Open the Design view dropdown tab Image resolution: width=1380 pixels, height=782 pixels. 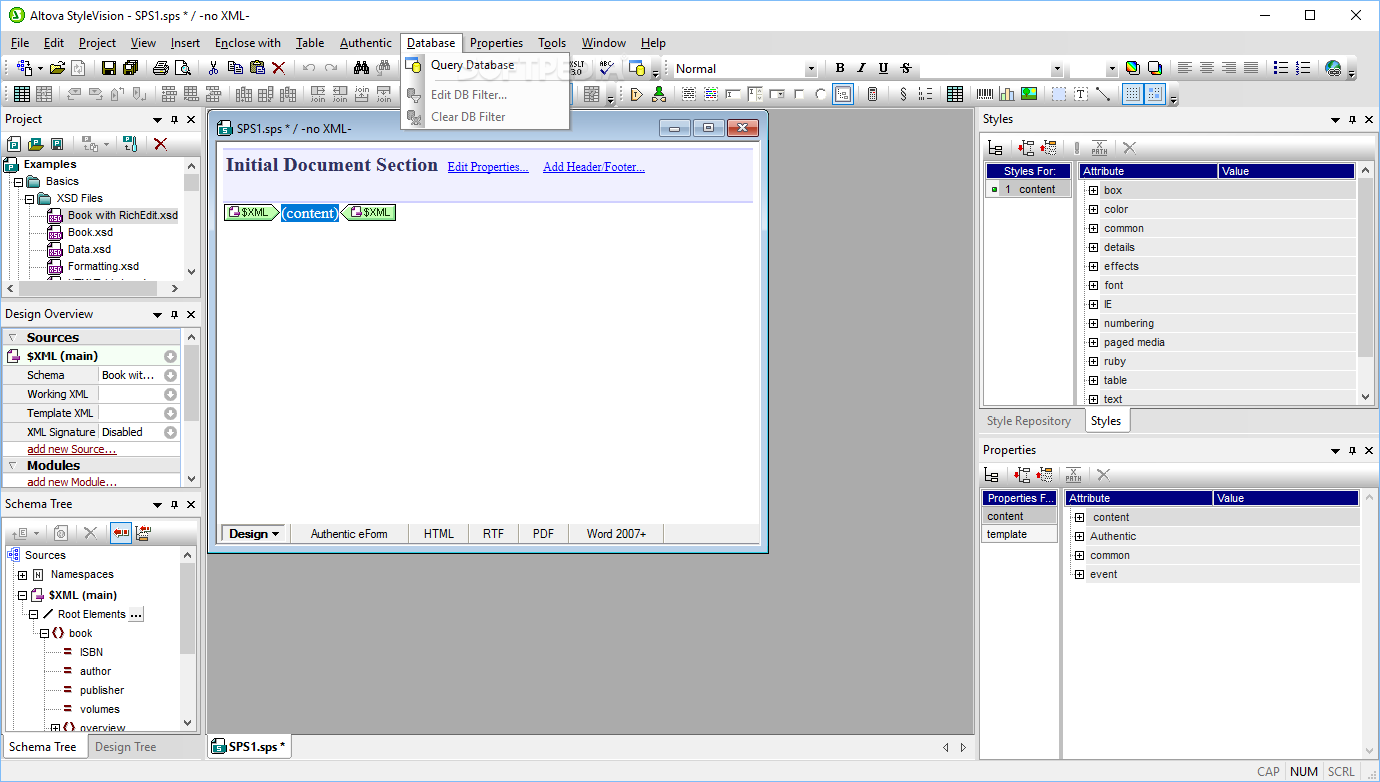[254, 534]
